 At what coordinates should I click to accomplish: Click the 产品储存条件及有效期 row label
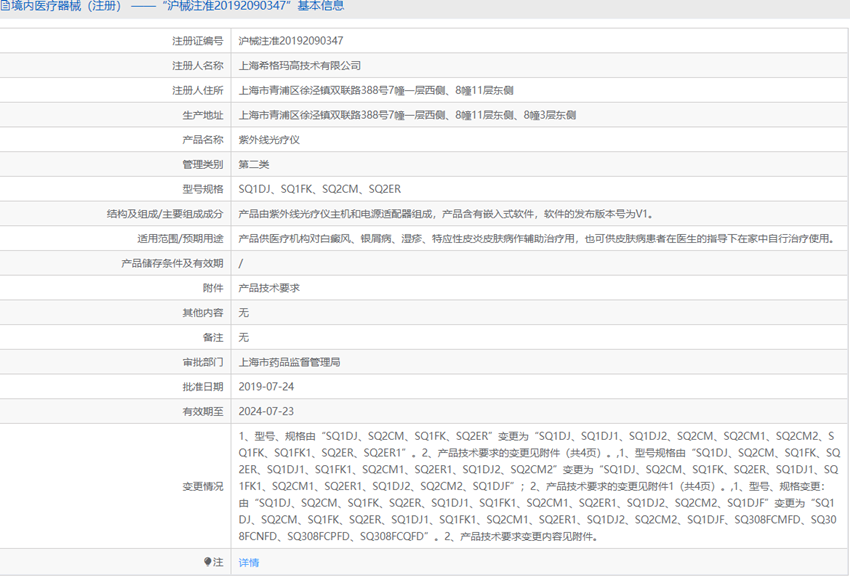(x=172, y=263)
